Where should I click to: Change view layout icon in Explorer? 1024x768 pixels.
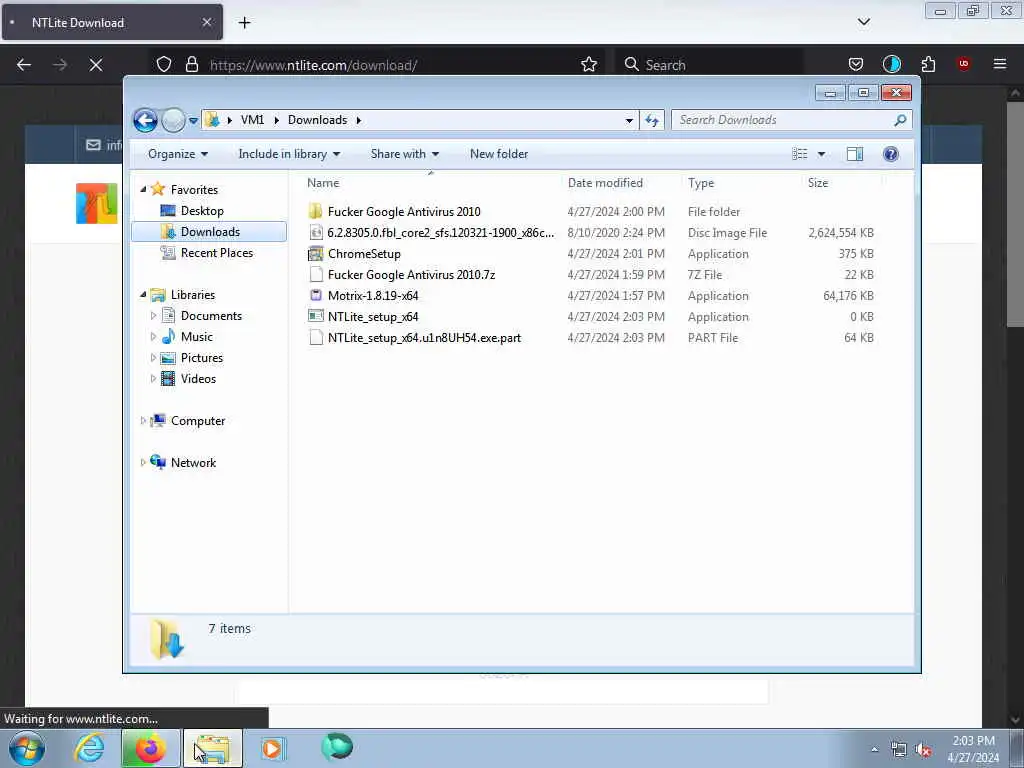click(x=799, y=154)
